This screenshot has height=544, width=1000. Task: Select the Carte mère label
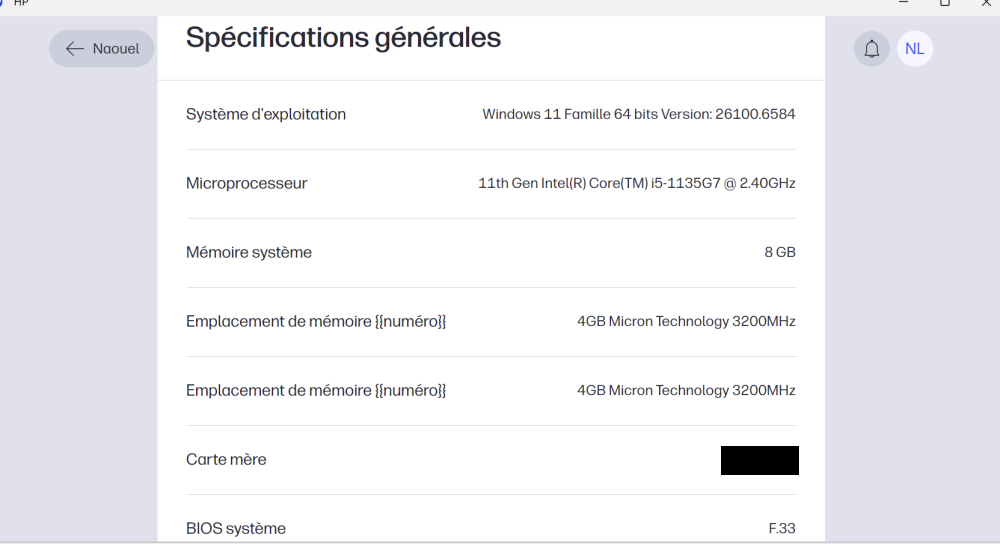pyautogui.click(x=226, y=459)
